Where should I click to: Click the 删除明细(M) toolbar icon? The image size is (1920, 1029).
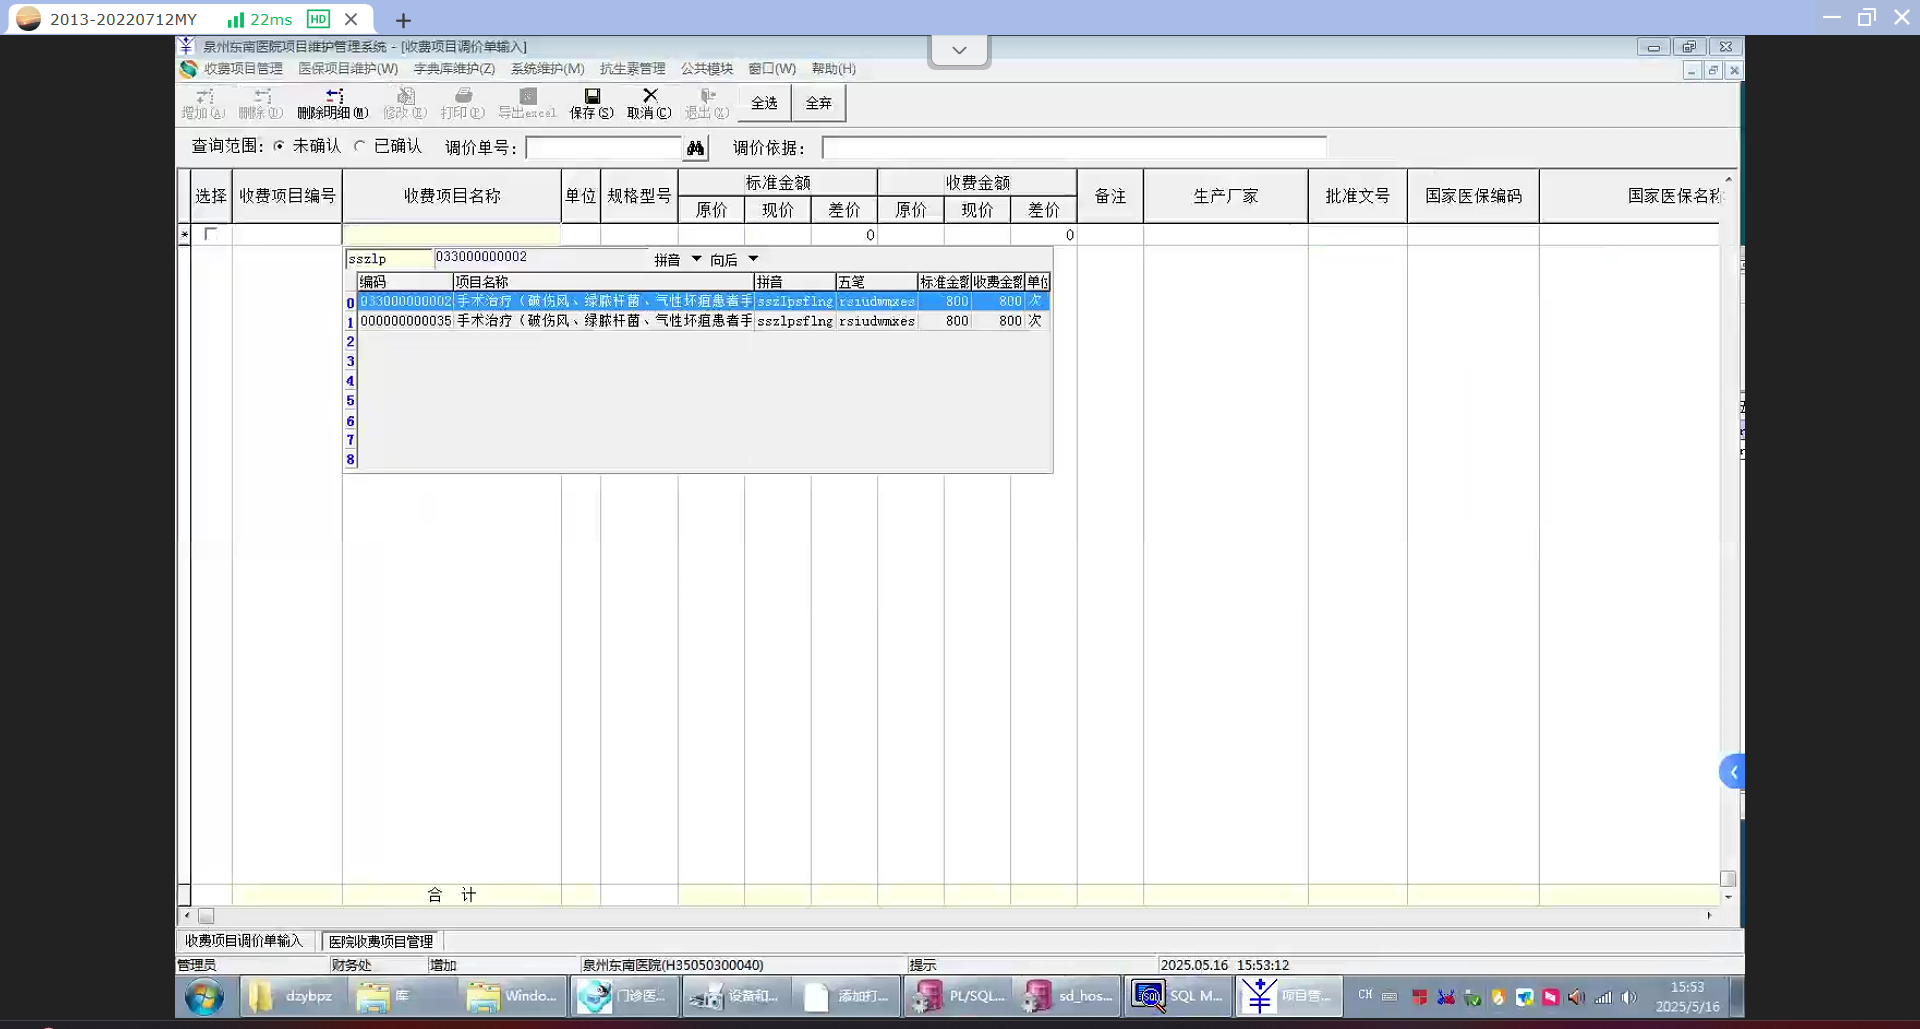pos(333,96)
